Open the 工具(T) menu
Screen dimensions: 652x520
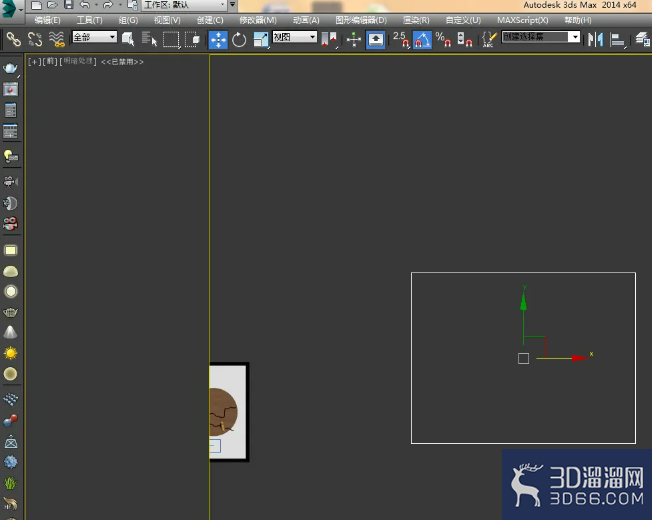point(89,20)
